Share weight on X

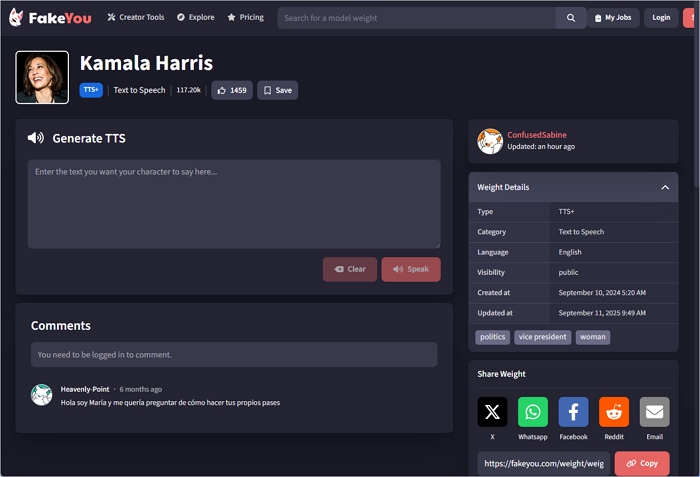(492, 412)
